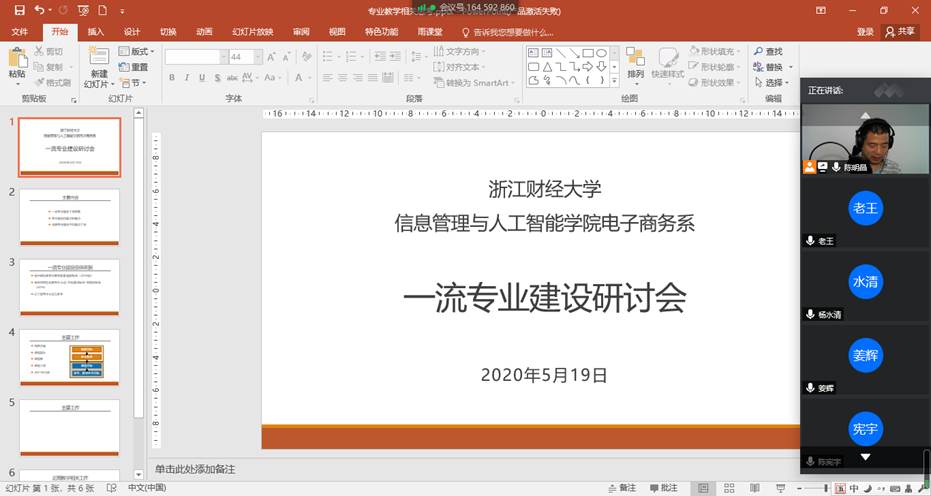Click the Save icon in quick access toolbar
Image resolution: width=931 pixels, height=496 pixels.
[19, 10]
